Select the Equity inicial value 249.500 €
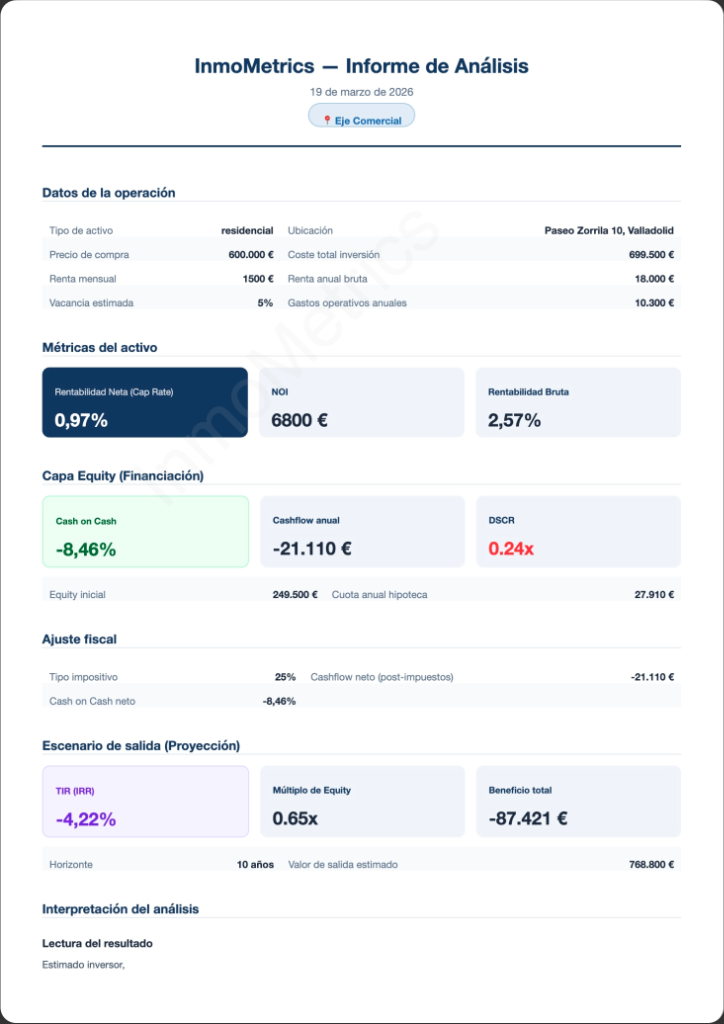724x1024 pixels. (x=295, y=595)
